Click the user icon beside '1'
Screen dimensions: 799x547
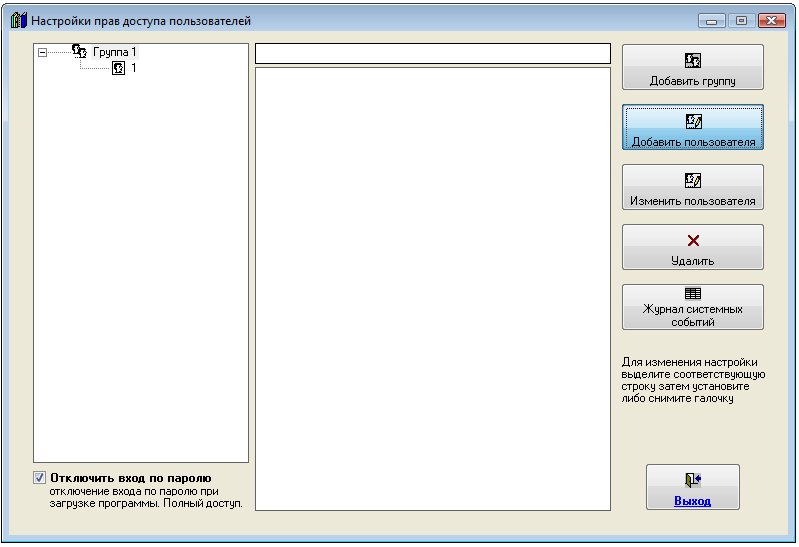[x=118, y=68]
